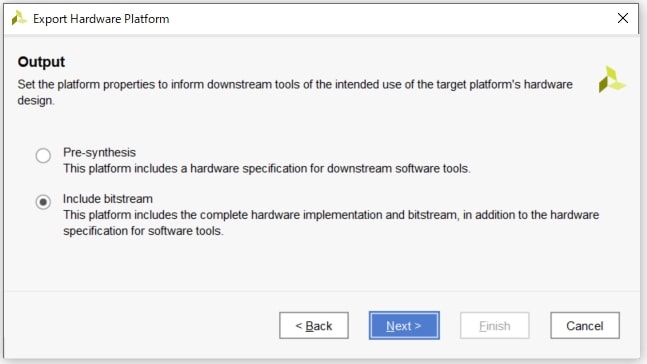647x364 pixels.
Task: Proceed with the Next button
Action: [404, 326]
